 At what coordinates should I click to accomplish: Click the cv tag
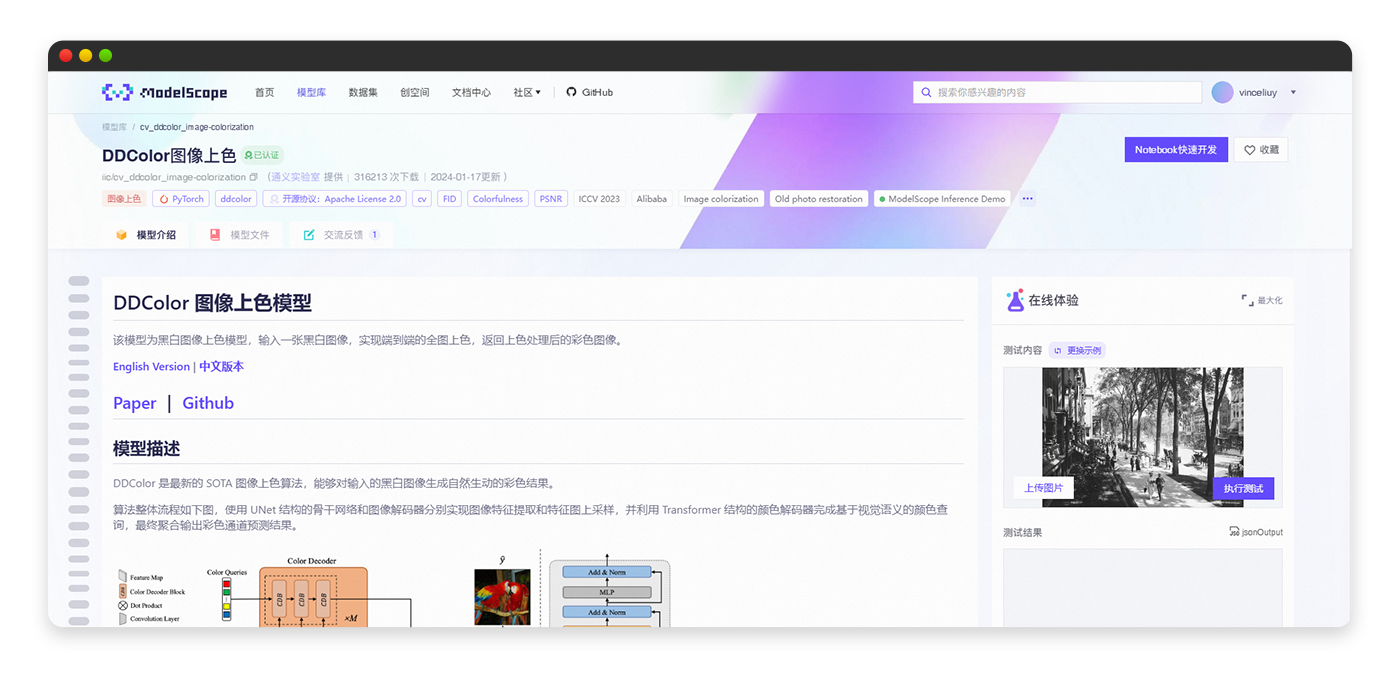point(422,199)
